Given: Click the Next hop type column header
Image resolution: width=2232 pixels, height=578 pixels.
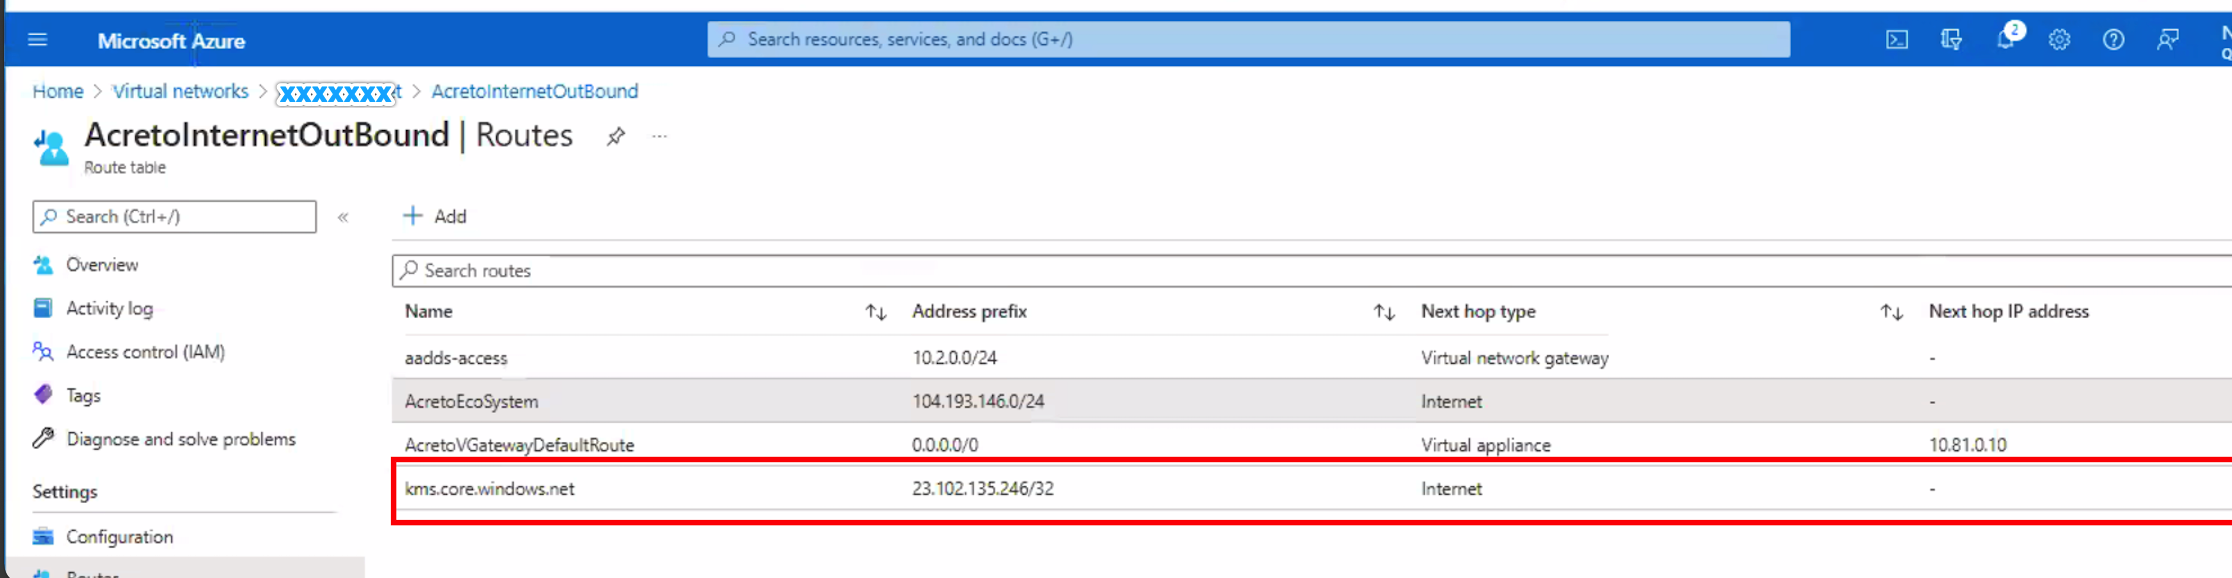Looking at the screenshot, I should 1478,312.
